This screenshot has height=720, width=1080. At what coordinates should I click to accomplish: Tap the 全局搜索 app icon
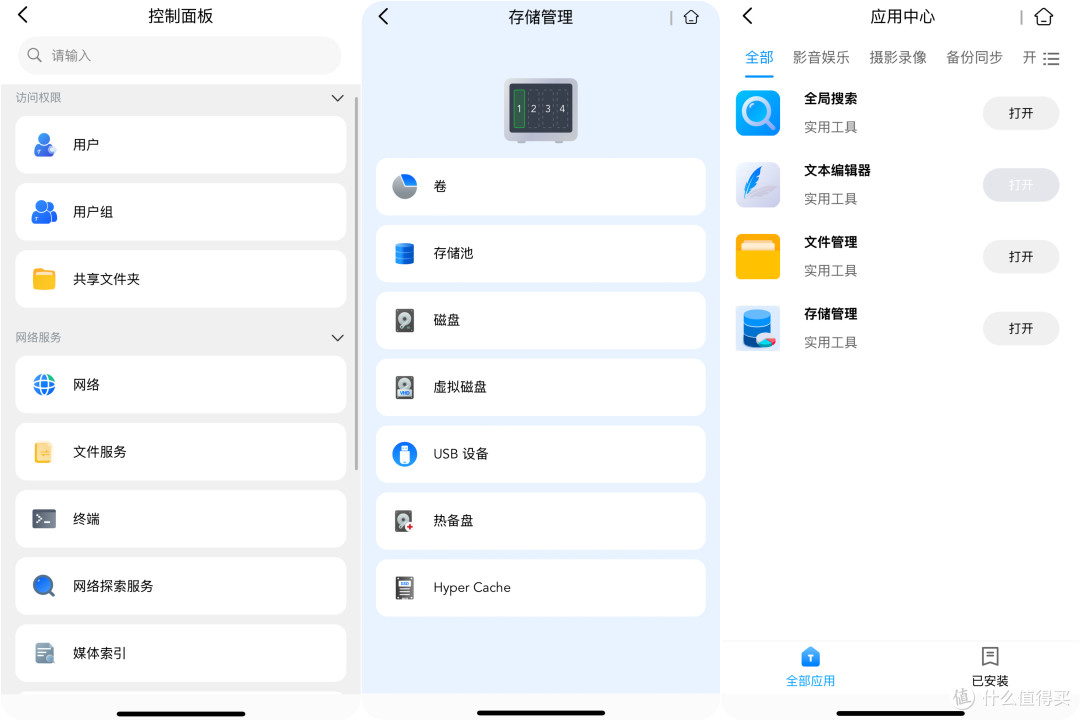758,113
